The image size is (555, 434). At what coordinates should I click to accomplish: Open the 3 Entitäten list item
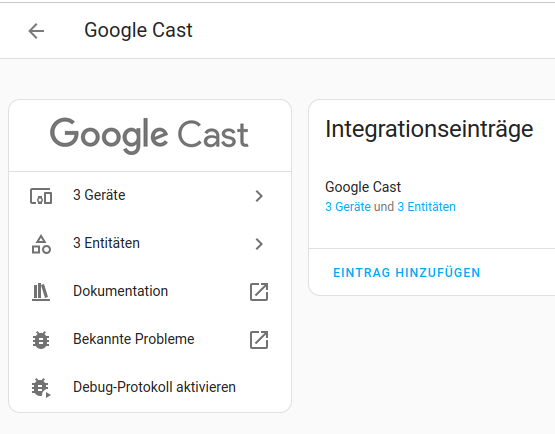pyautogui.click(x=150, y=244)
